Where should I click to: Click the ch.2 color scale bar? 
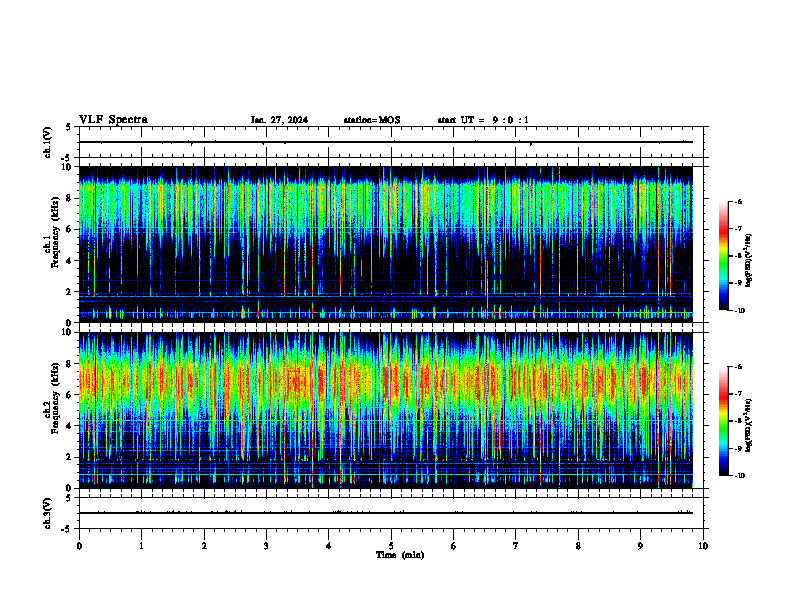(724, 421)
